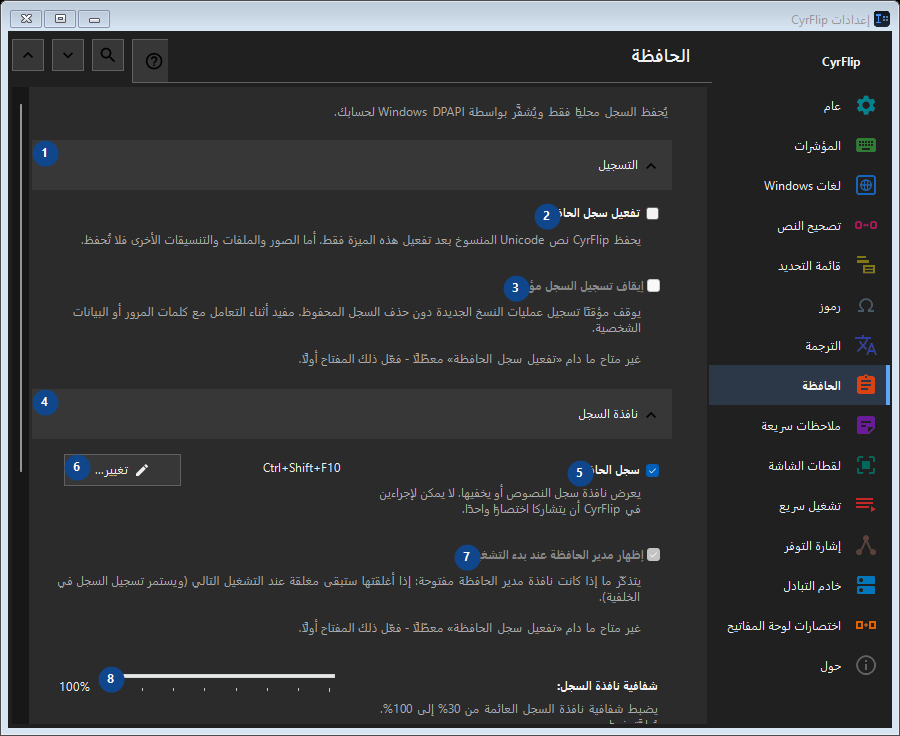The height and width of the screenshot is (736, 900).
Task: Click the CyrFlip sidebar title
Action: [841, 62]
